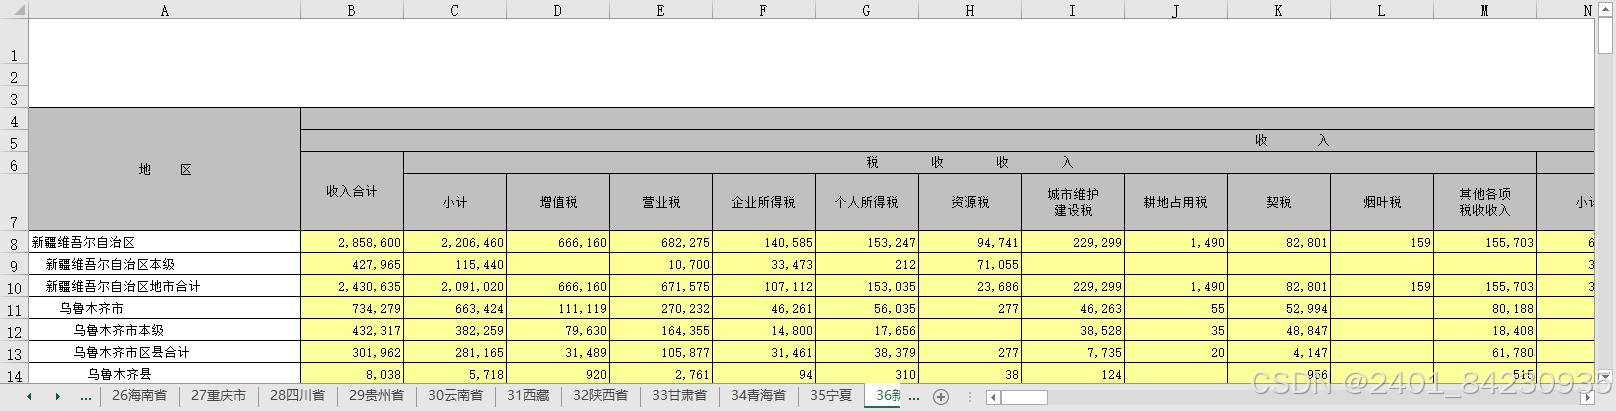This screenshot has height=411, width=1616.
Task: Select column D header
Action: [557, 10]
